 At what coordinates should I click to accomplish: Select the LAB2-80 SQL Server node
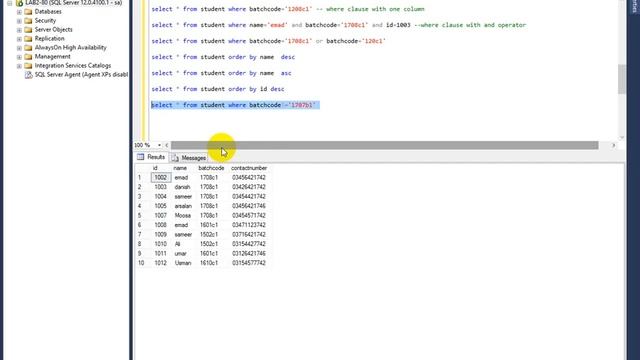(73, 3)
